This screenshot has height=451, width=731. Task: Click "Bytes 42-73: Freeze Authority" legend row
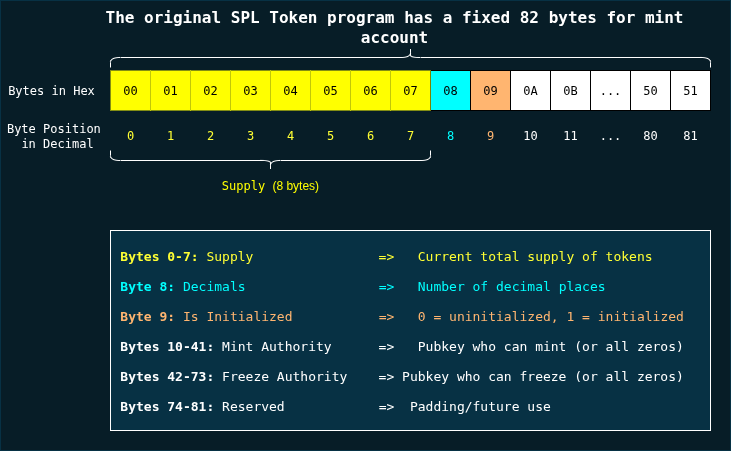pos(233,377)
